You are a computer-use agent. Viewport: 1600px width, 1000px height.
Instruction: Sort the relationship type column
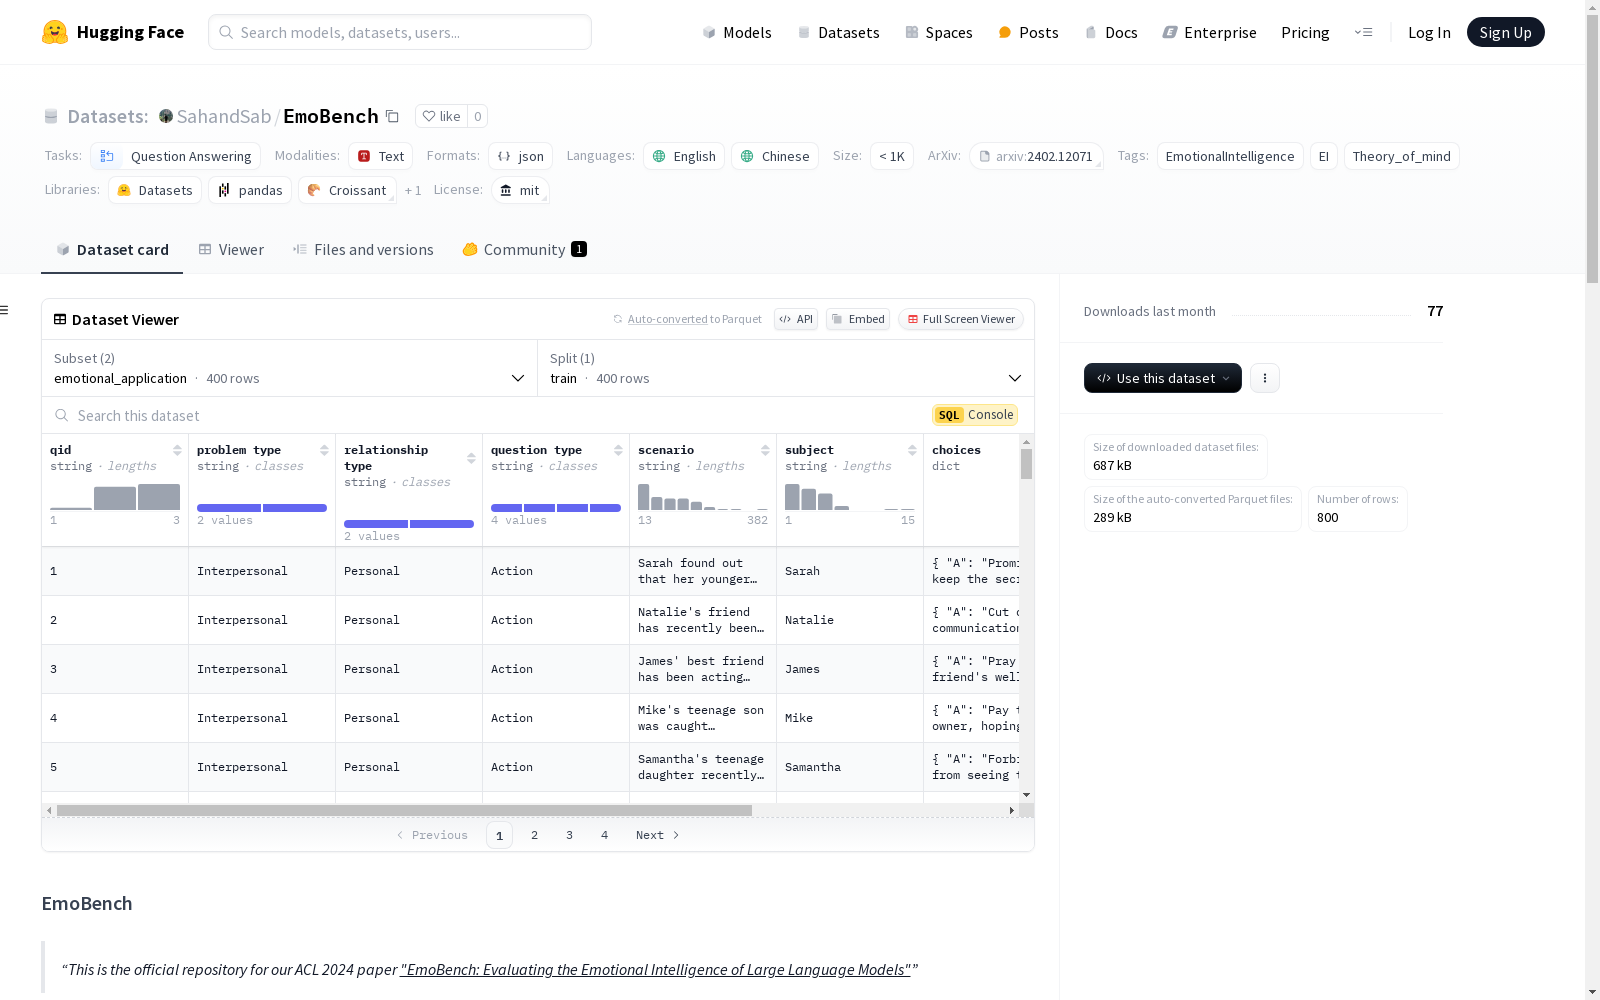471,458
